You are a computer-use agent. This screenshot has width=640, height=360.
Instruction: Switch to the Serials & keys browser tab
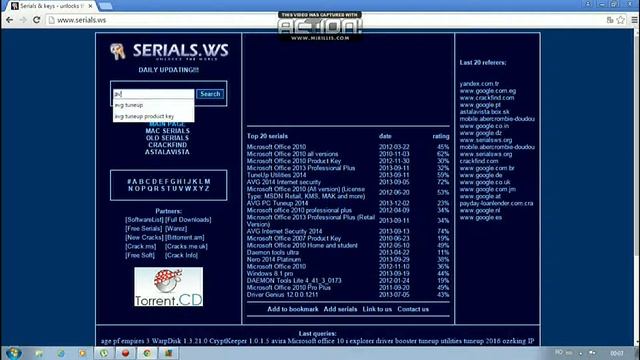click(x=51, y=6)
